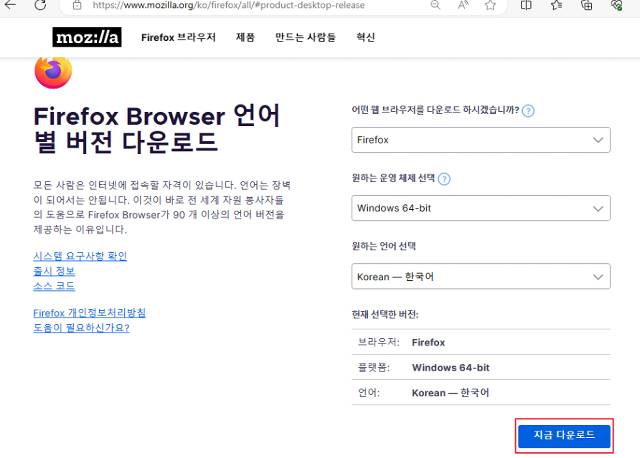Open the Windows 64-bit platform dropdown
This screenshot has height=458, width=640.
[481, 208]
